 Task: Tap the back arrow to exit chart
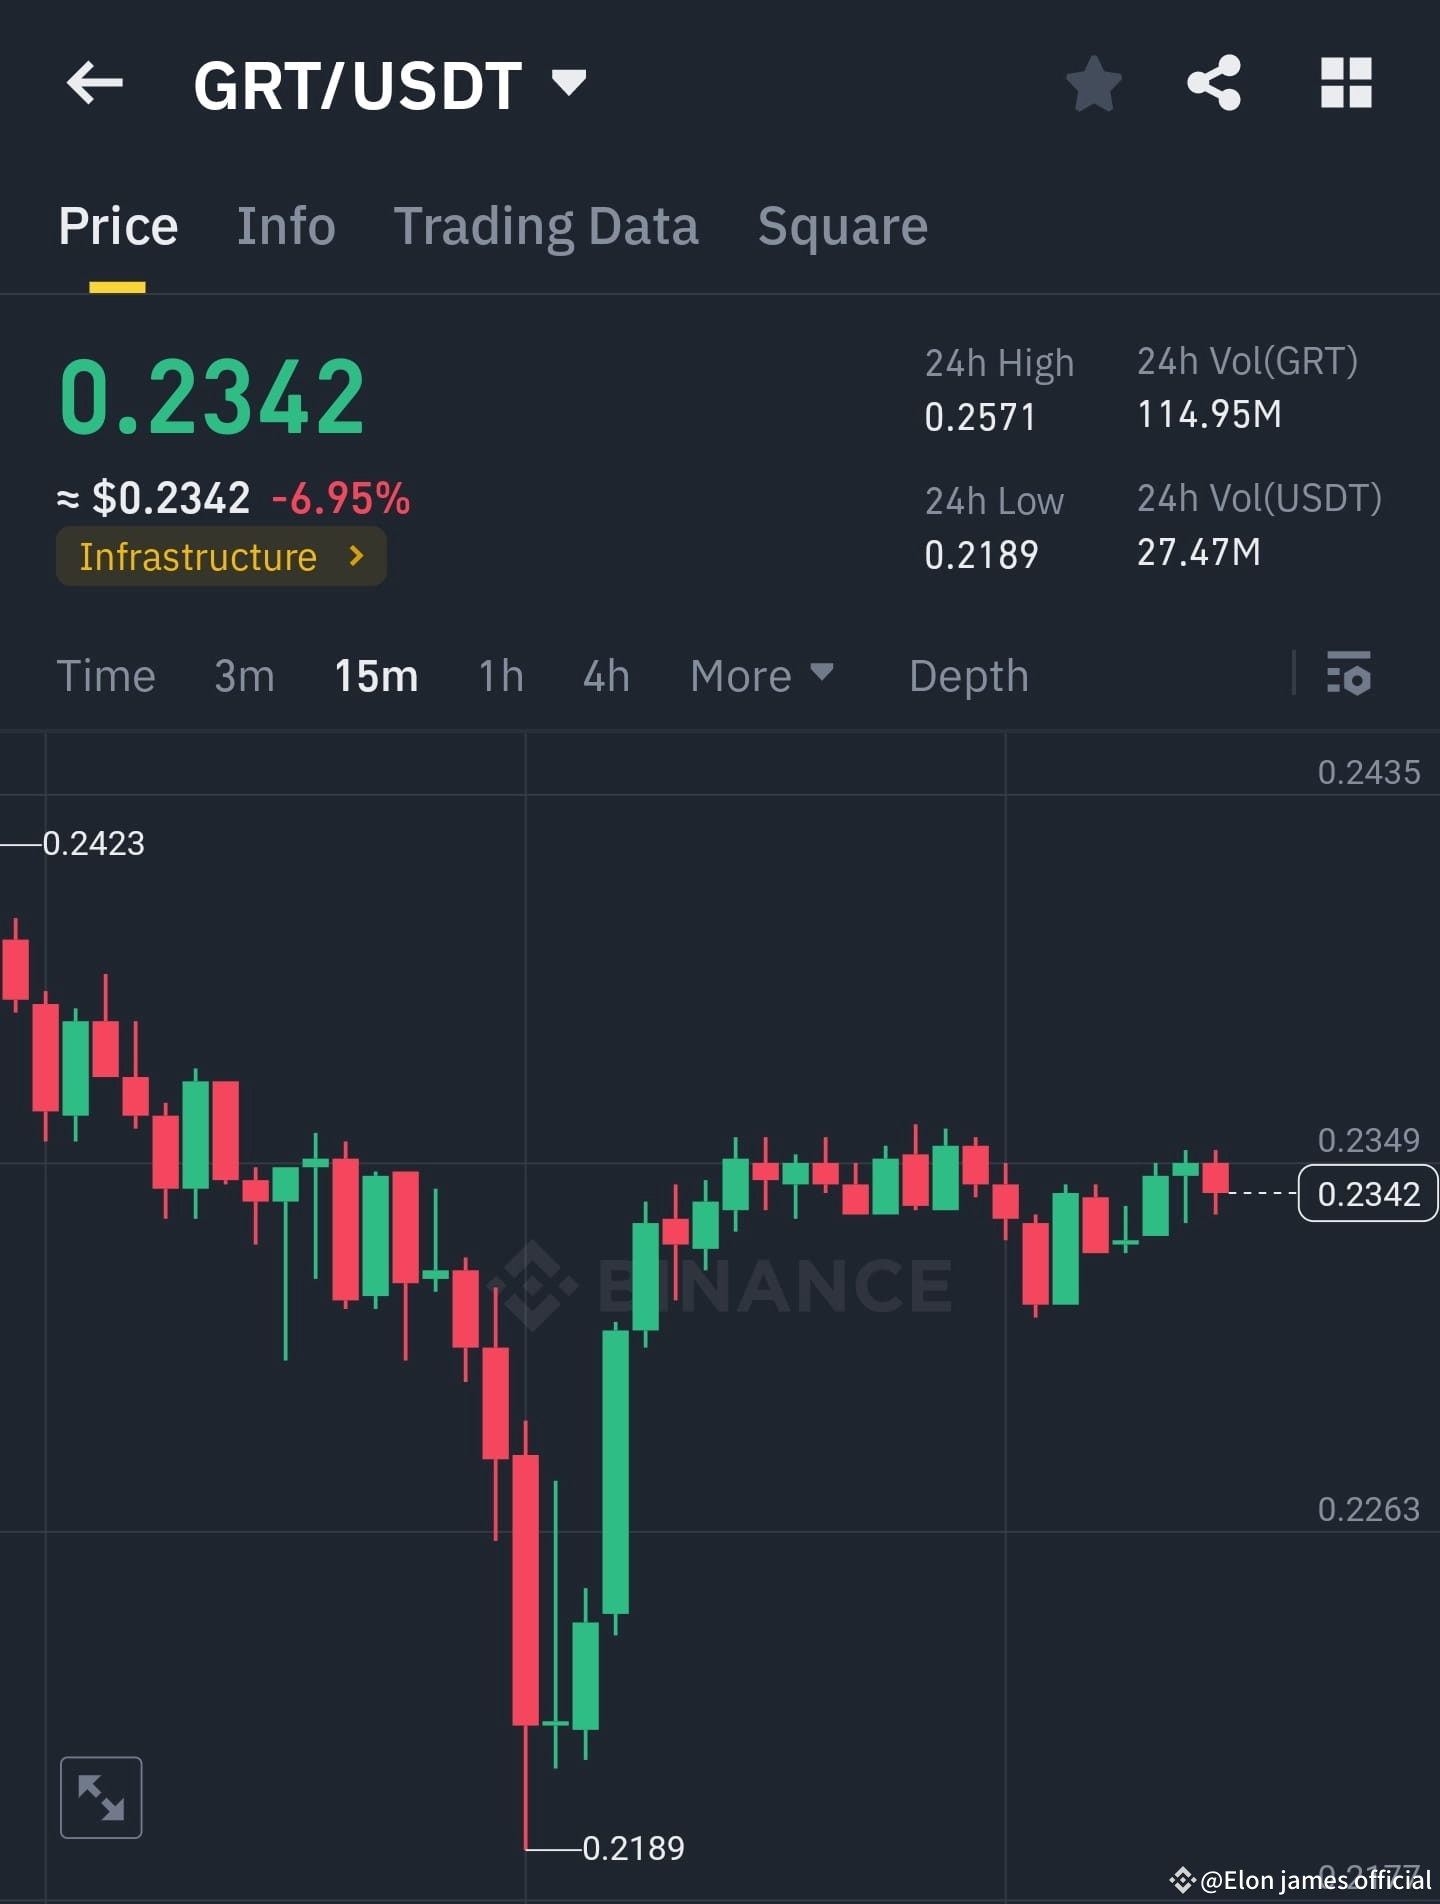point(95,83)
